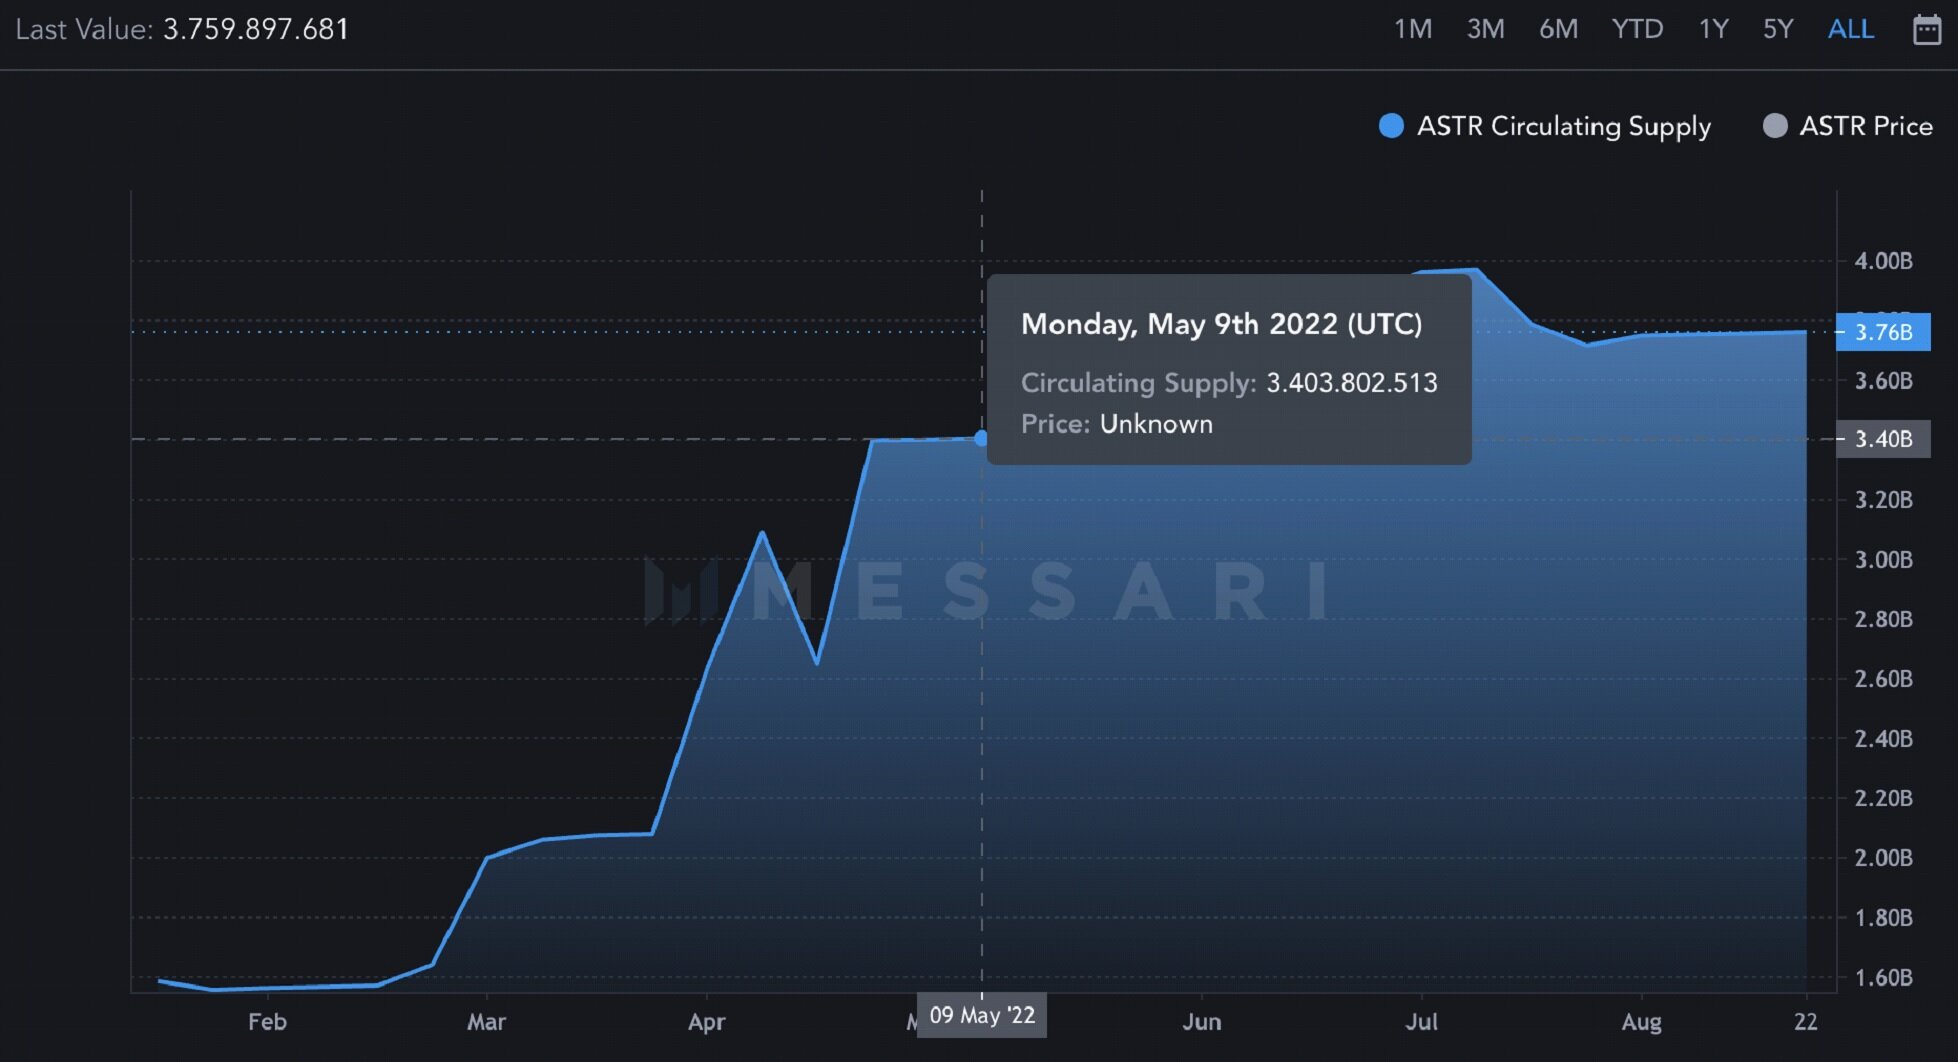This screenshot has height=1062, width=1958.
Task: Click the blue 3.76B axis value badge
Action: coord(1883,332)
